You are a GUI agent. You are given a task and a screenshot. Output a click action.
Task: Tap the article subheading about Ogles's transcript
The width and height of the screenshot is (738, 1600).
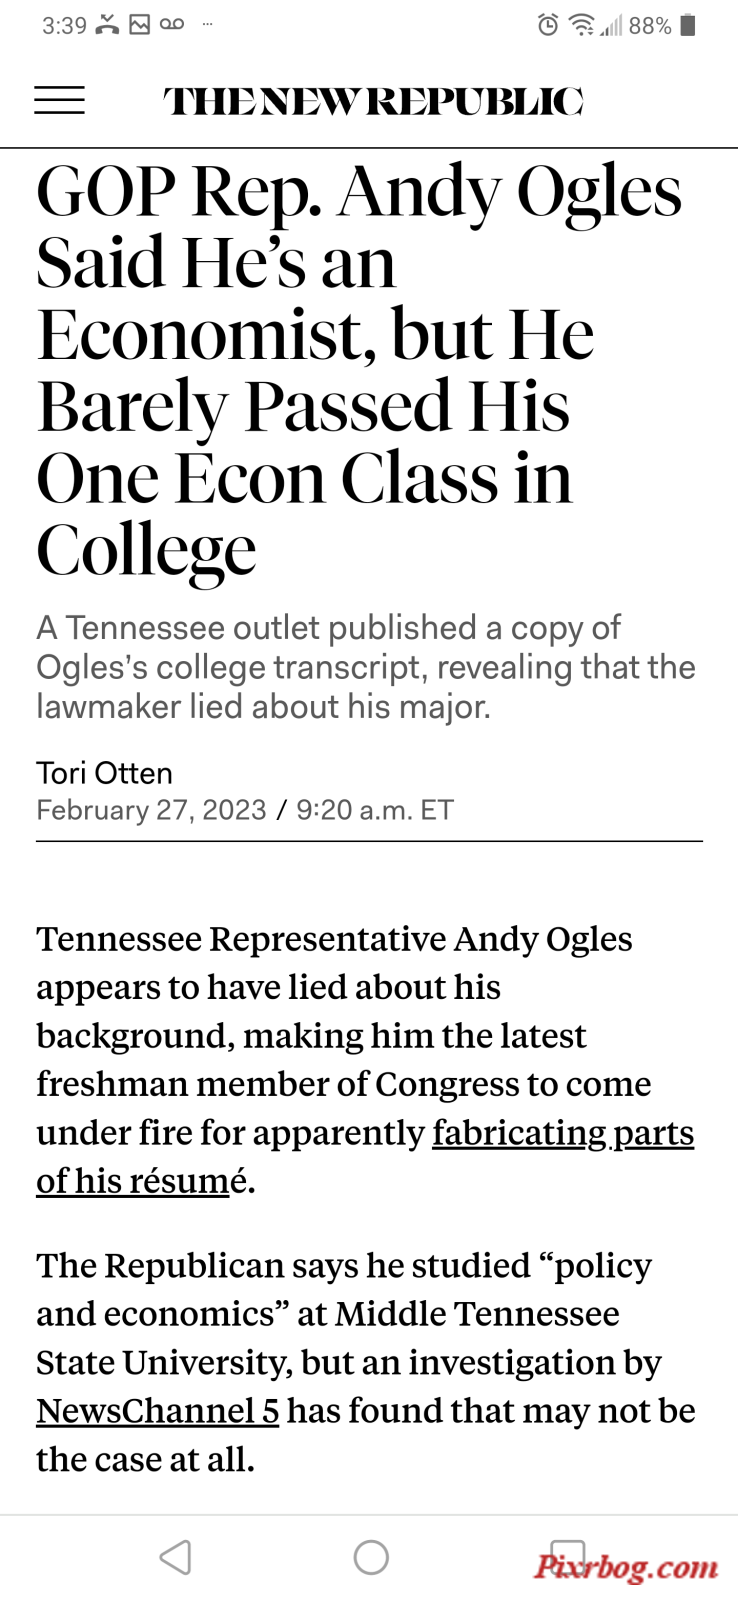tap(366, 667)
